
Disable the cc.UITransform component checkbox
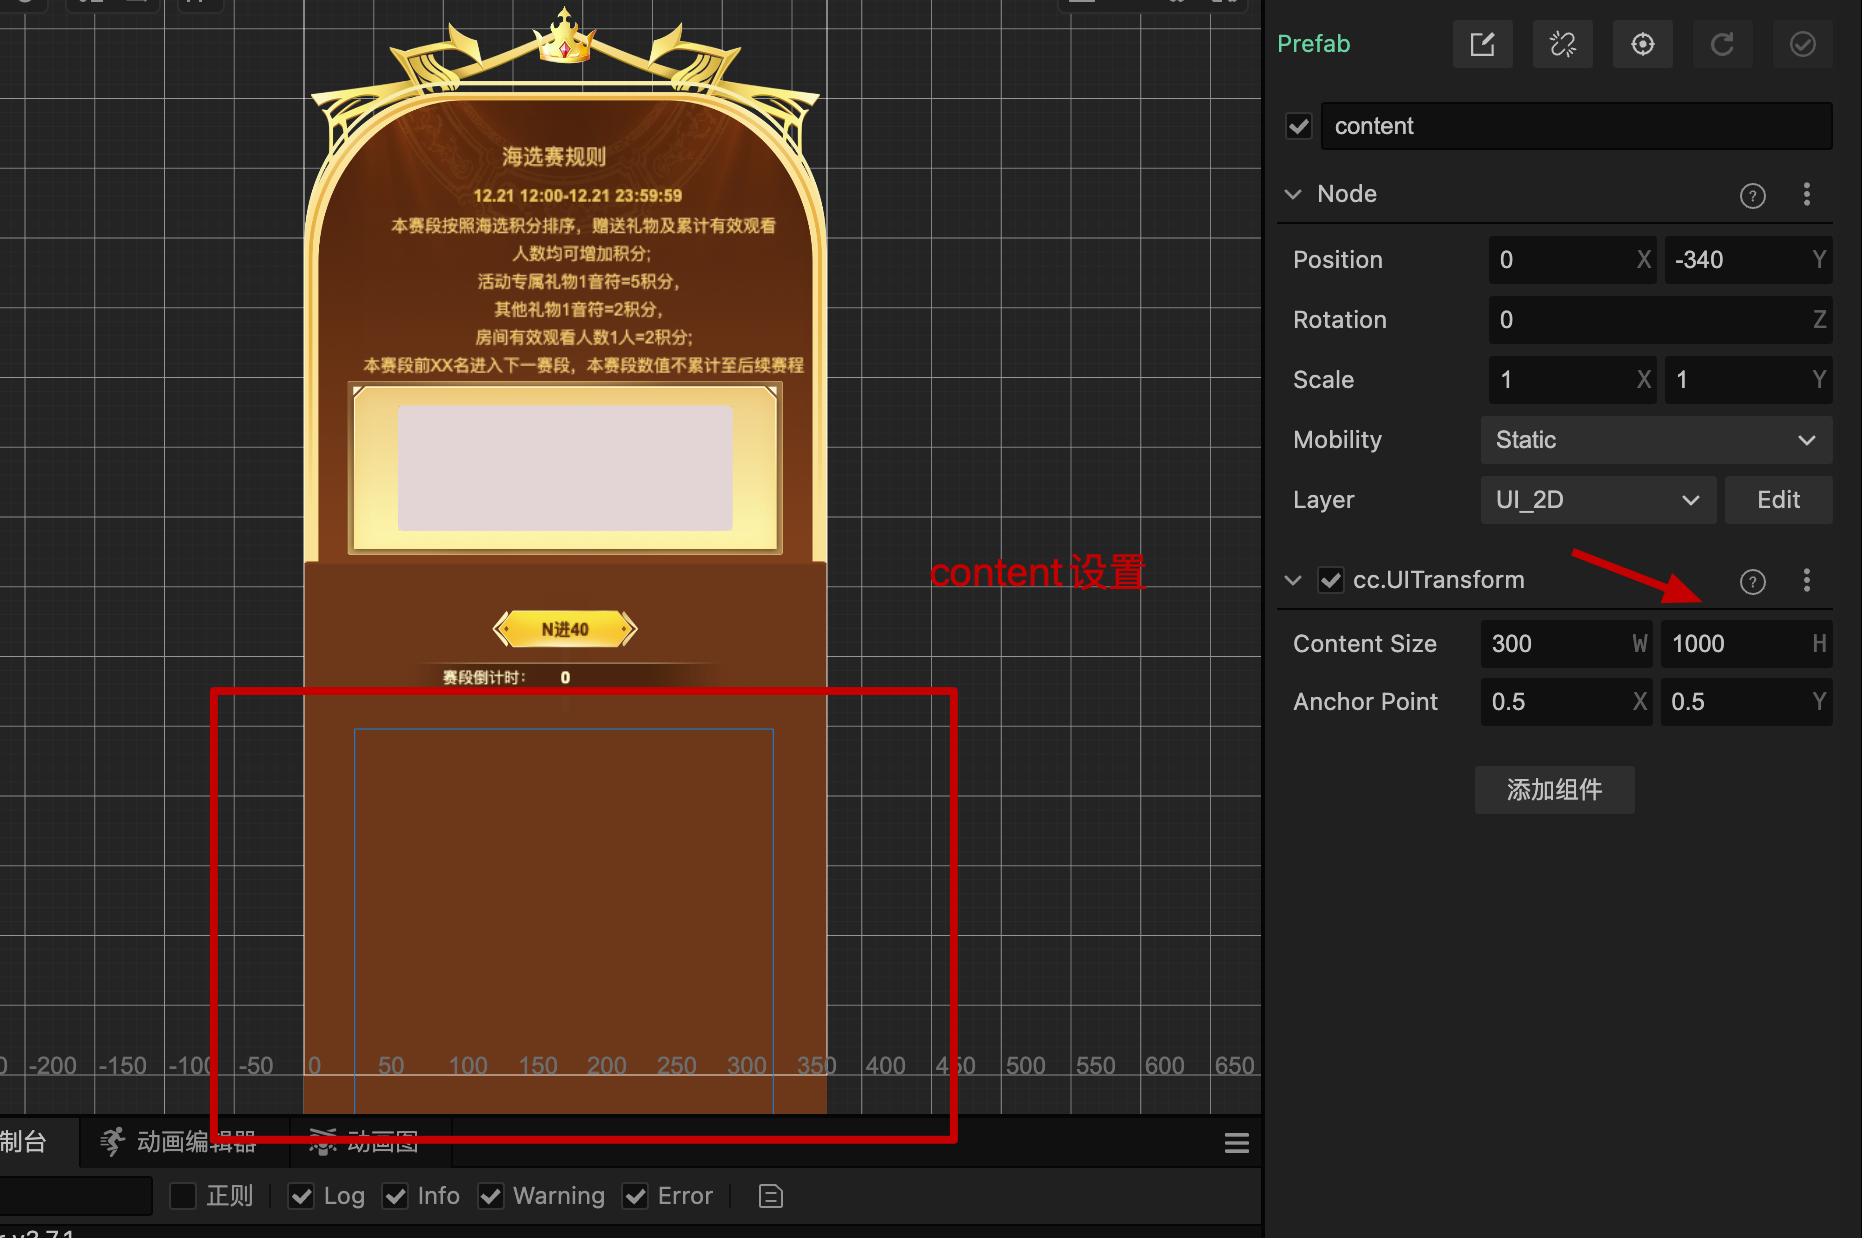(x=1330, y=580)
